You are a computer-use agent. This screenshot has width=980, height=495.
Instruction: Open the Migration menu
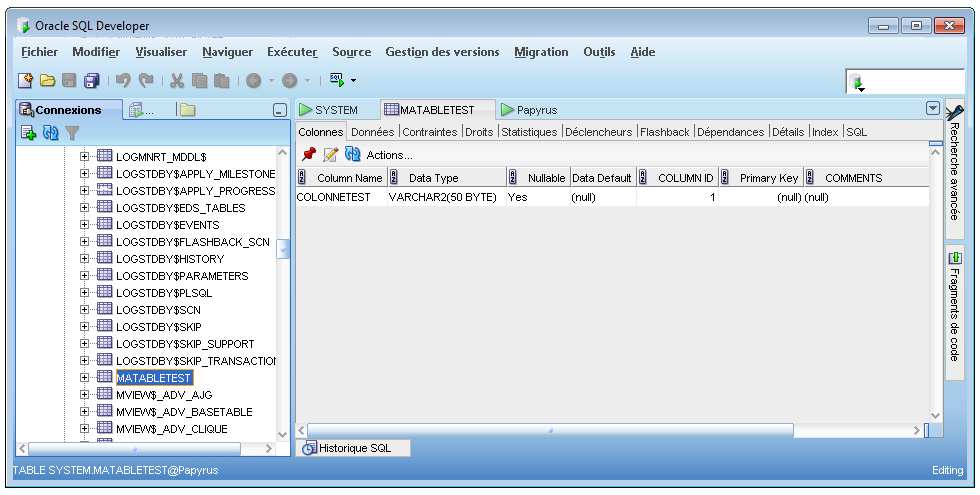541,52
